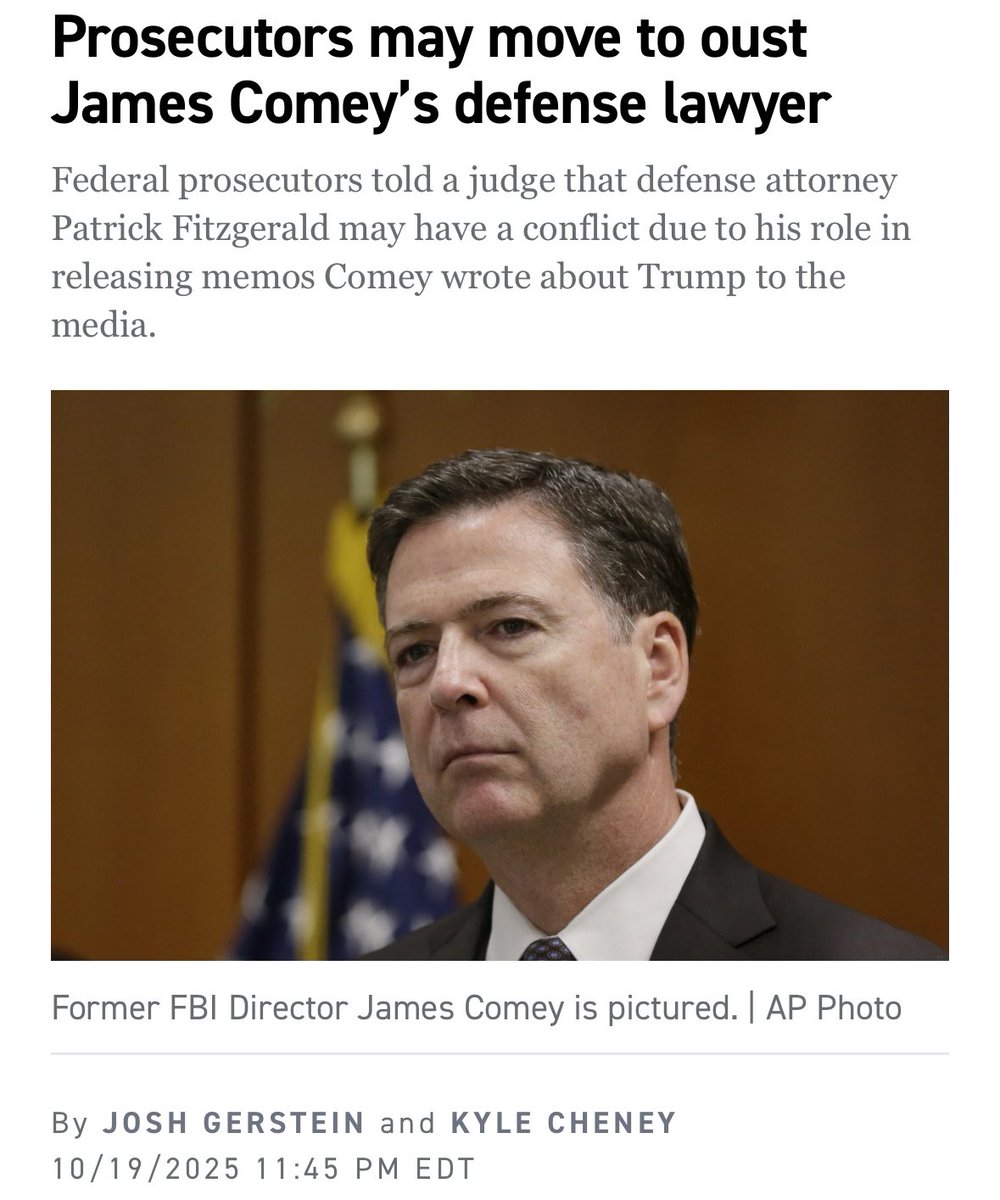Click the word and between author names
This screenshot has width=1000, height=1200.
tap(408, 1123)
